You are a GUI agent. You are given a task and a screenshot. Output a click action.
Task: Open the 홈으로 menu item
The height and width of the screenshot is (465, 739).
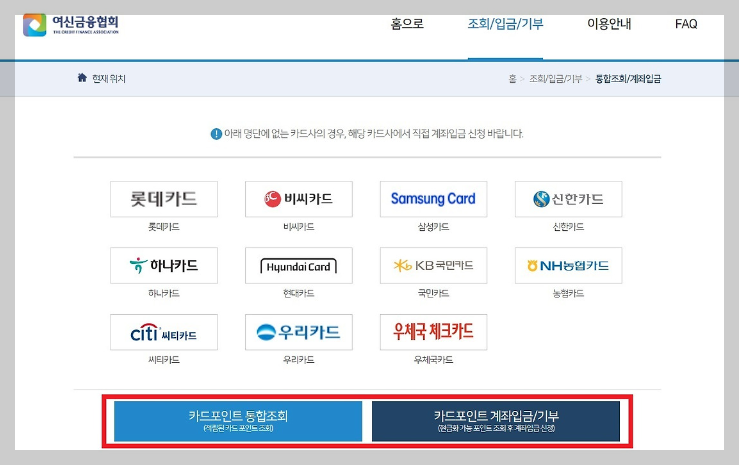407,24
